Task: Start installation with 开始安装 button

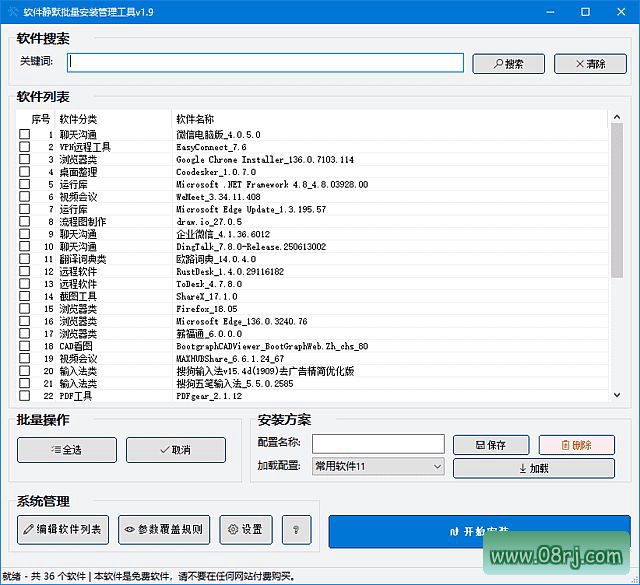Action: [481, 531]
